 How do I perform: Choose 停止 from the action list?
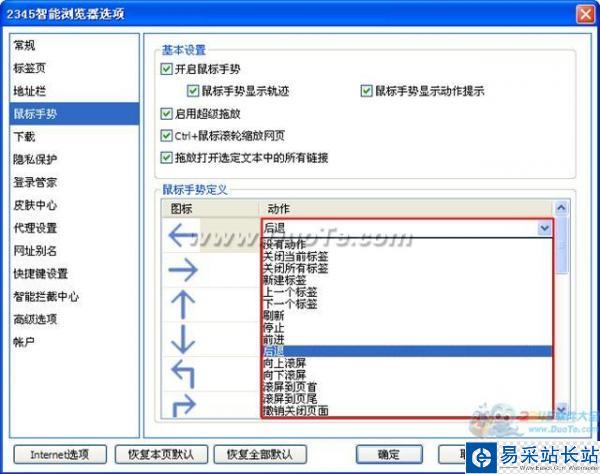pyautogui.click(x=407, y=327)
